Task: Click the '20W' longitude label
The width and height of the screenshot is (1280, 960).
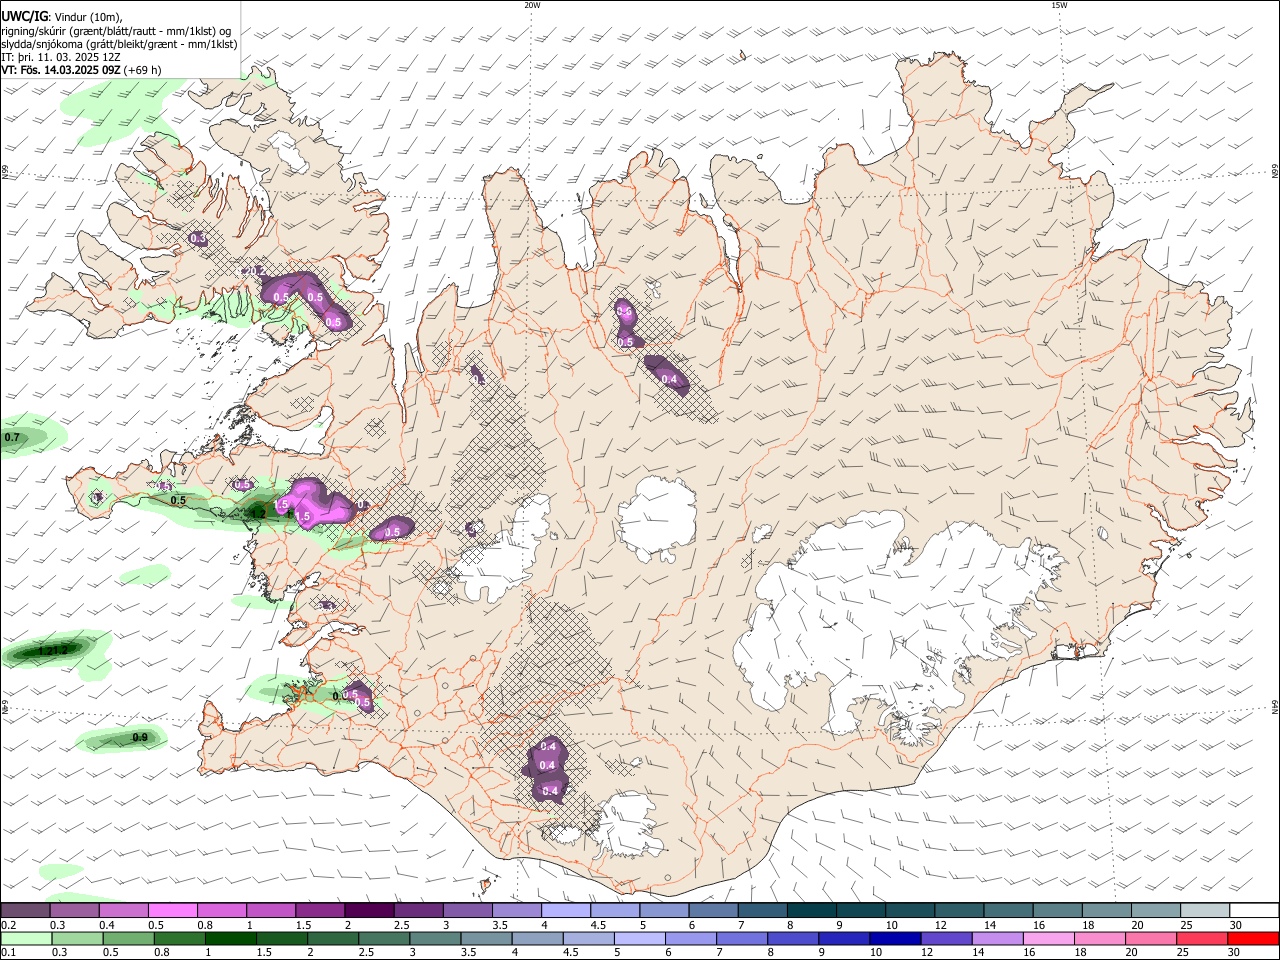Action: pyautogui.click(x=532, y=5)
